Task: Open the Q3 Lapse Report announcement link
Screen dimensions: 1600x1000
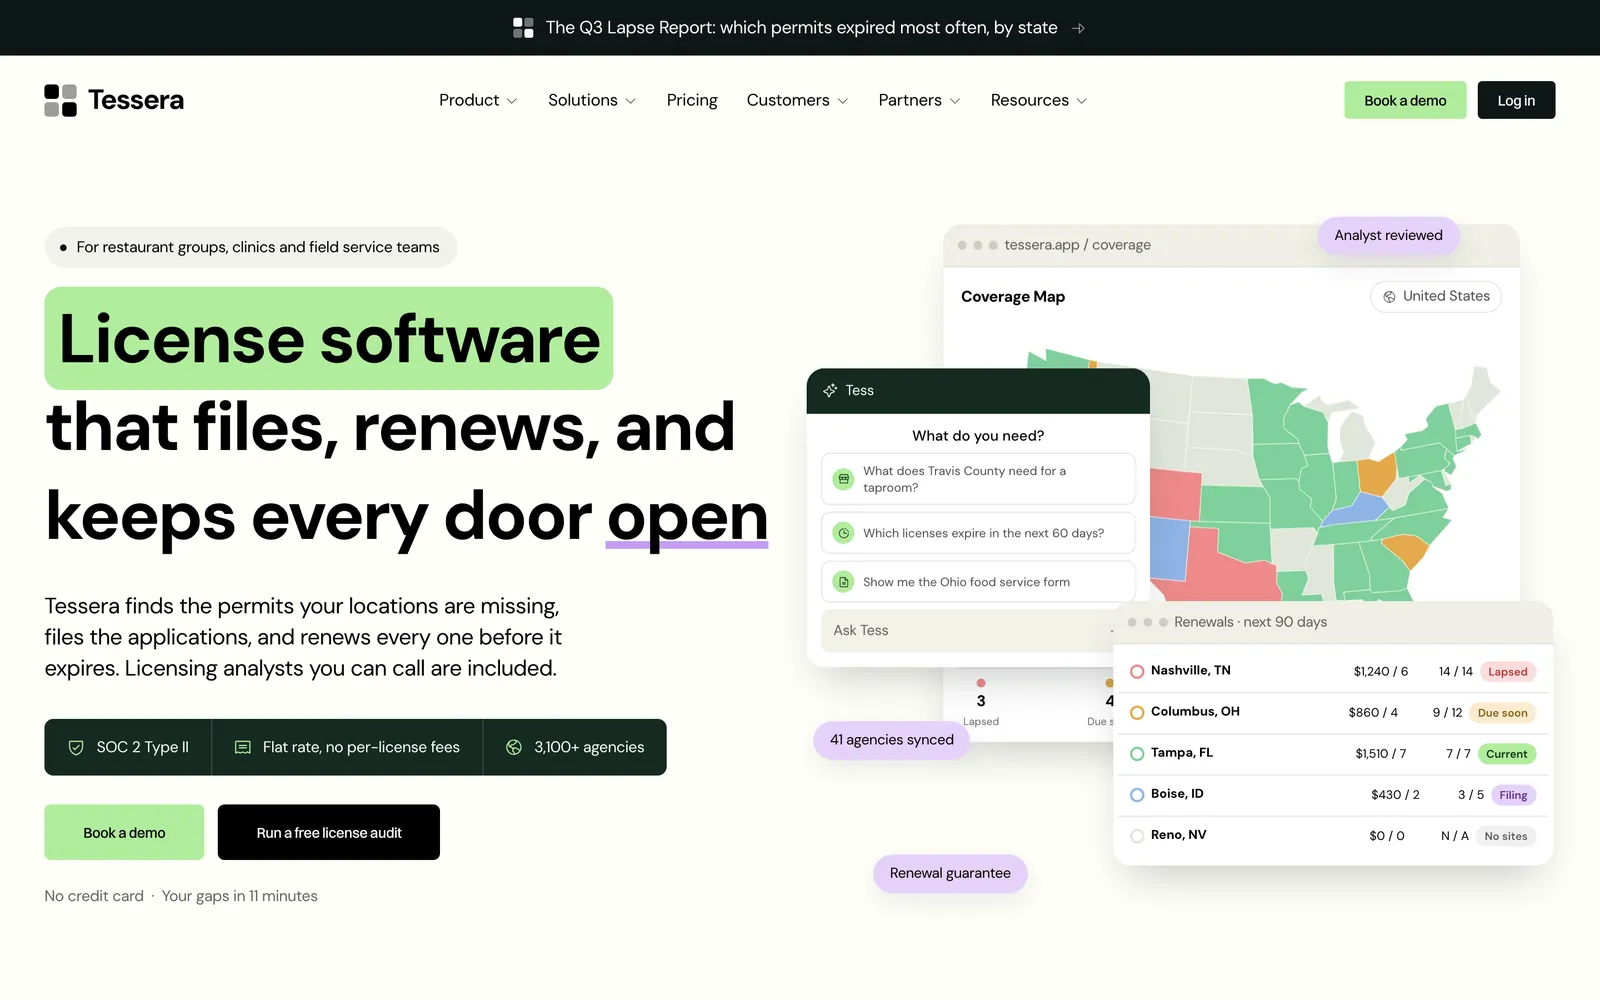Action: coord(800,28)
